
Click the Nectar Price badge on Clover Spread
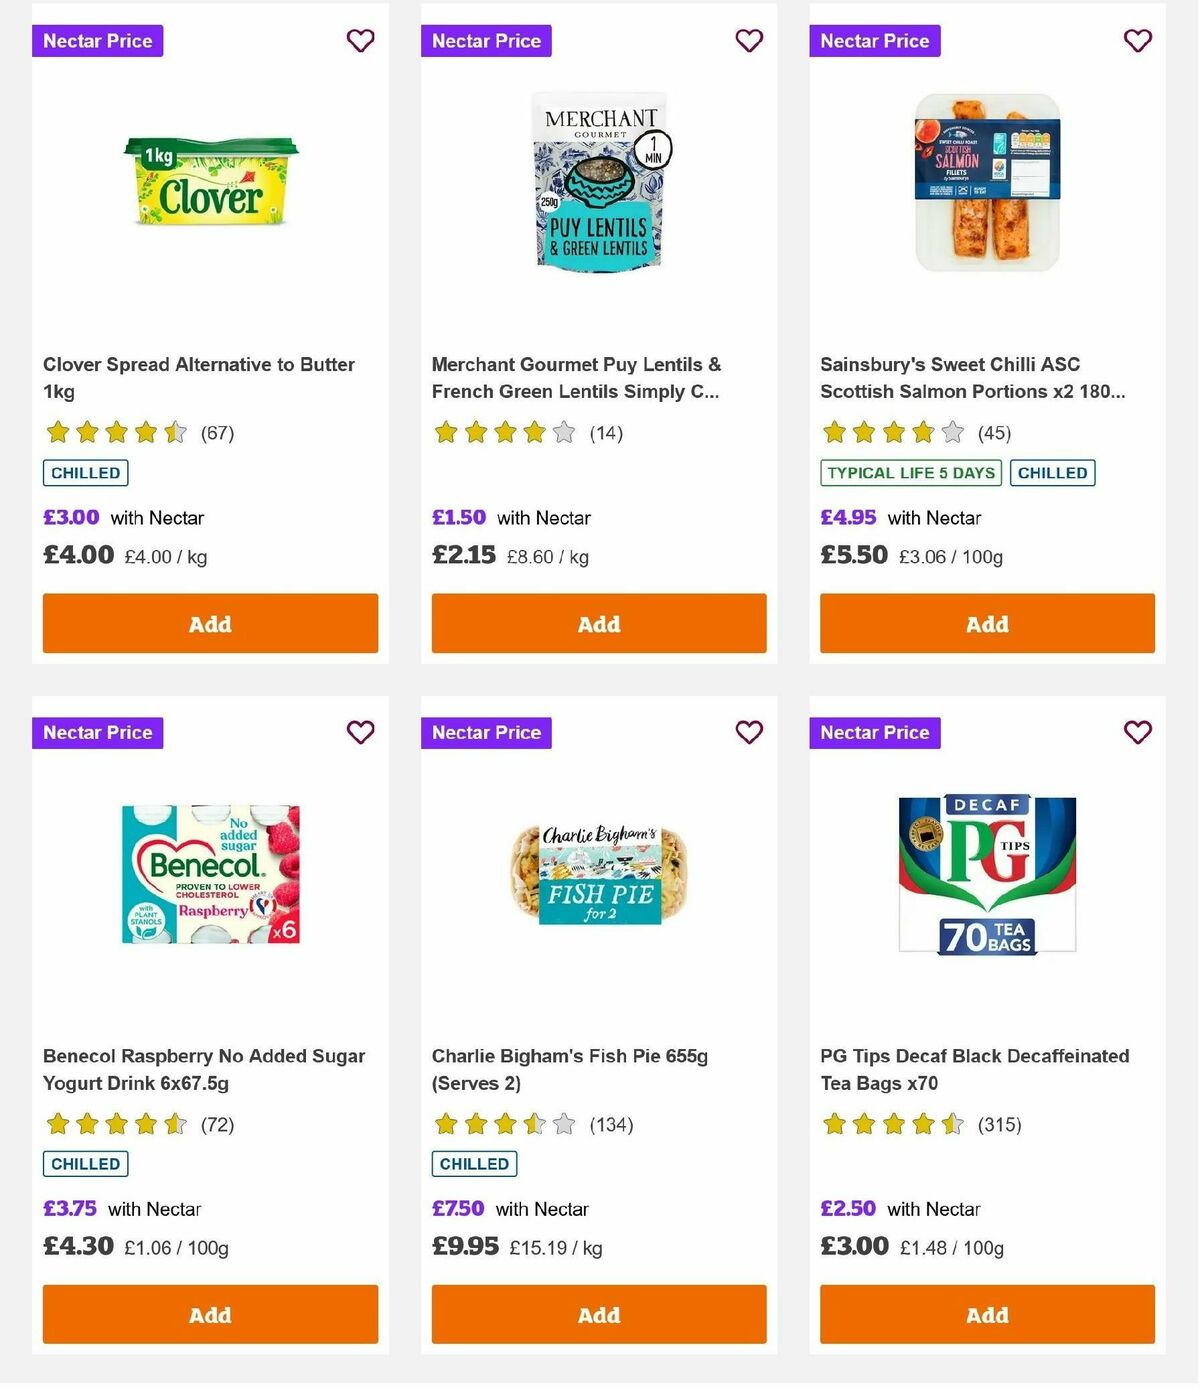click(x=97, y=41)
